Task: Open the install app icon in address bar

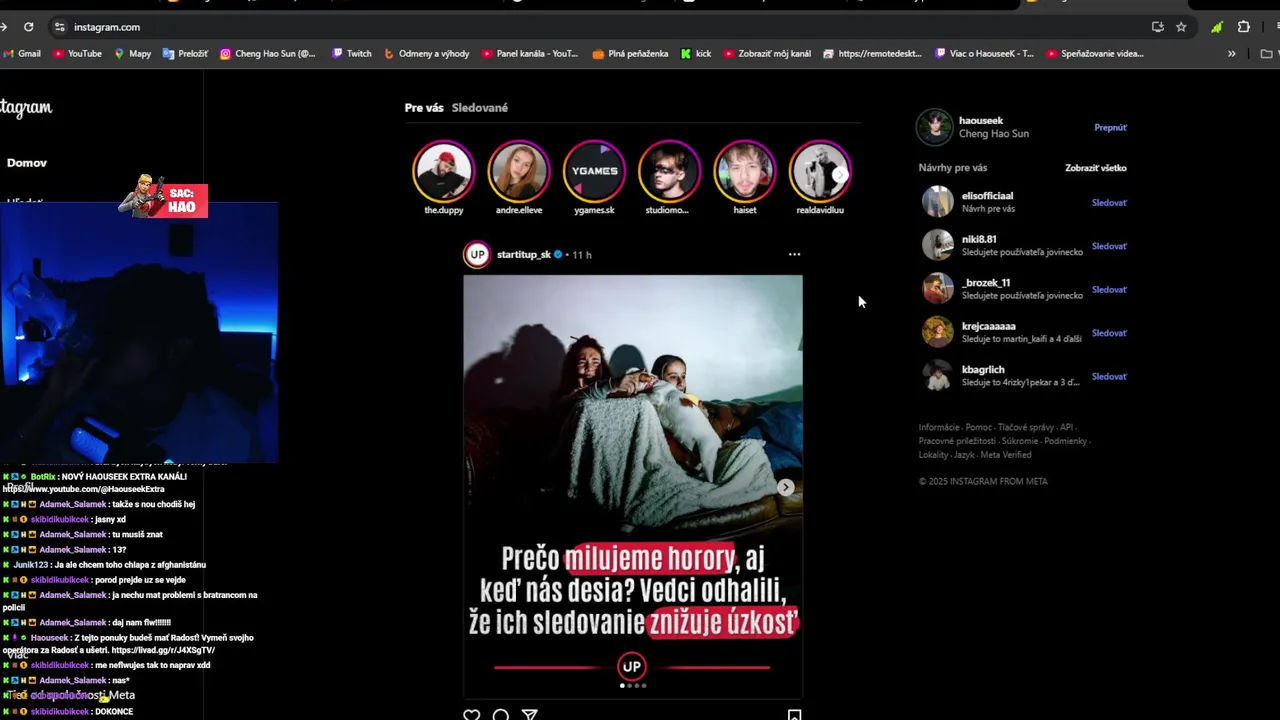Action: tap(1157, 27)
